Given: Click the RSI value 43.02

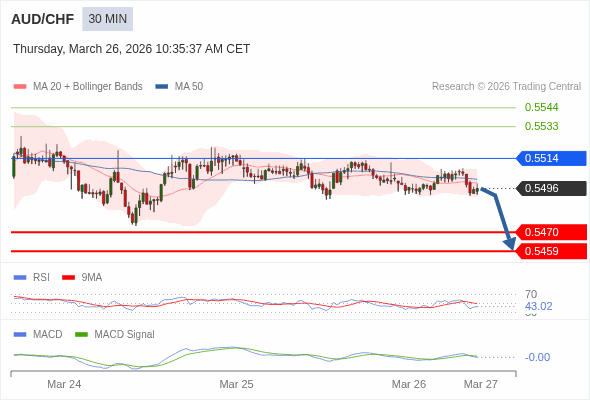Looking at the screenshot, I should (x=538, y=306).
